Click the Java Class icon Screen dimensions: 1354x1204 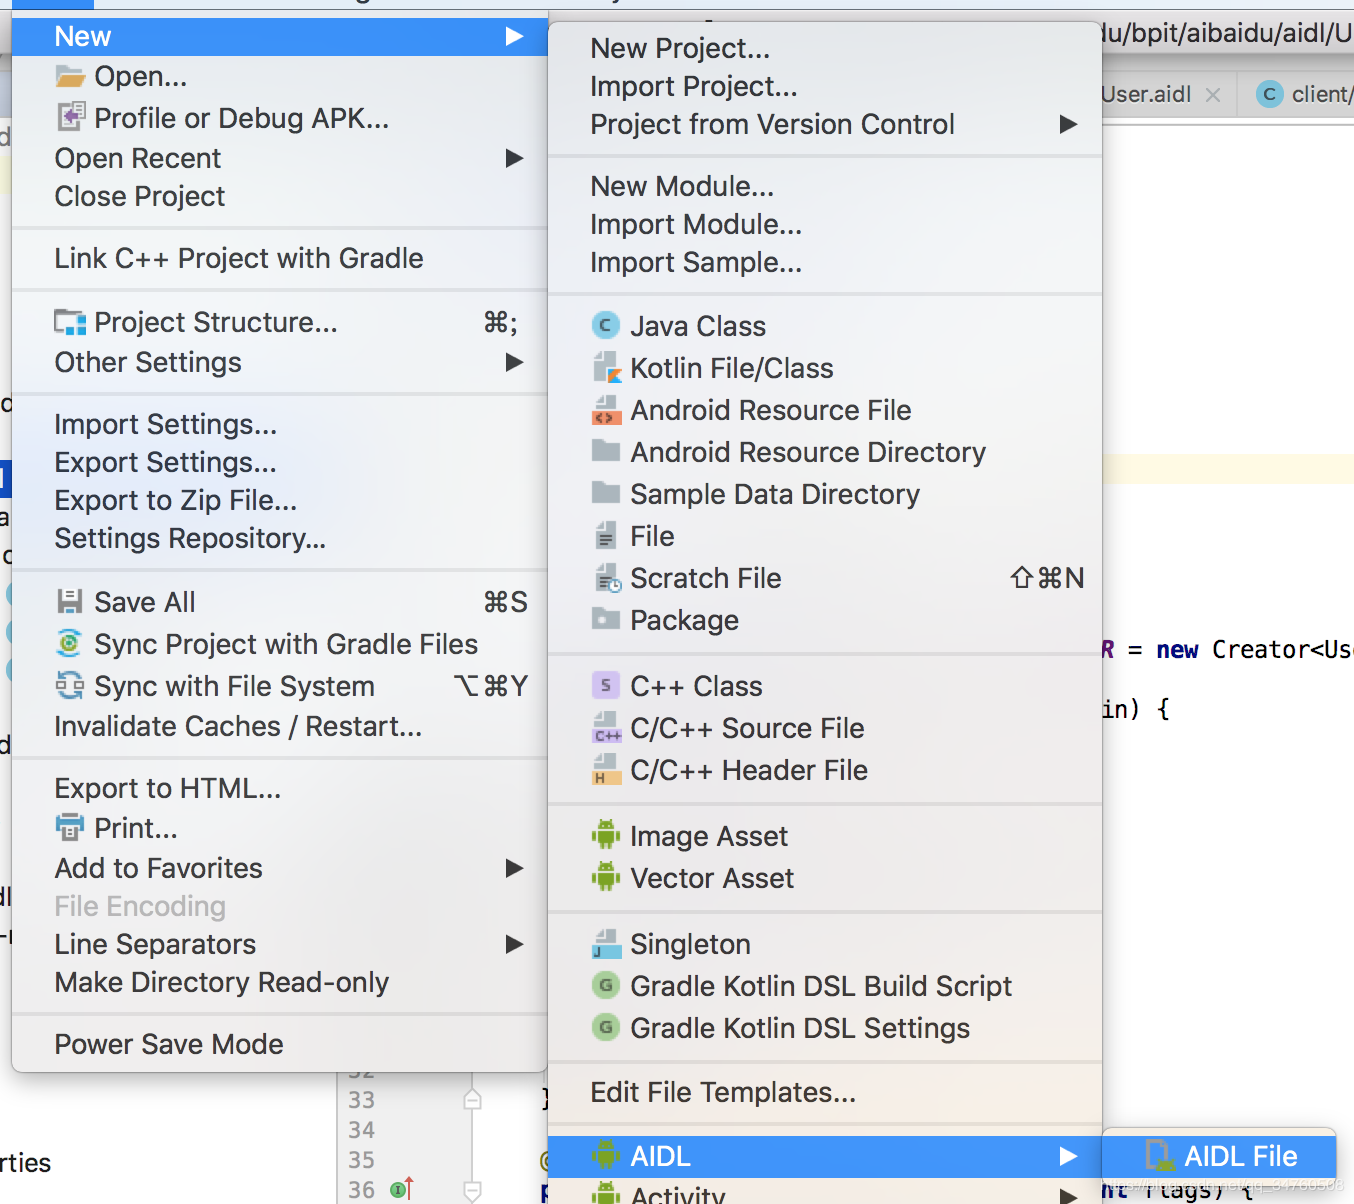[606, 326]
